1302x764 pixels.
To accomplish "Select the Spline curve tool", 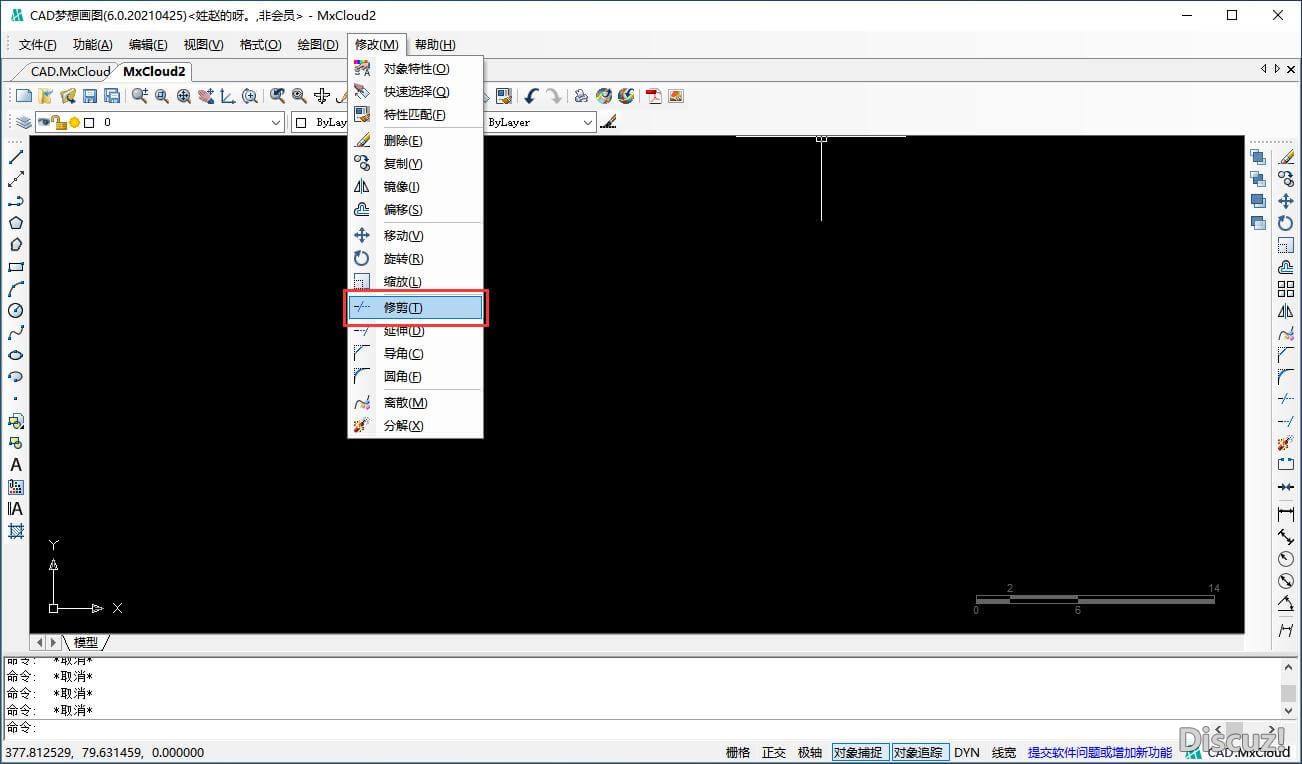I will (16, 333).
